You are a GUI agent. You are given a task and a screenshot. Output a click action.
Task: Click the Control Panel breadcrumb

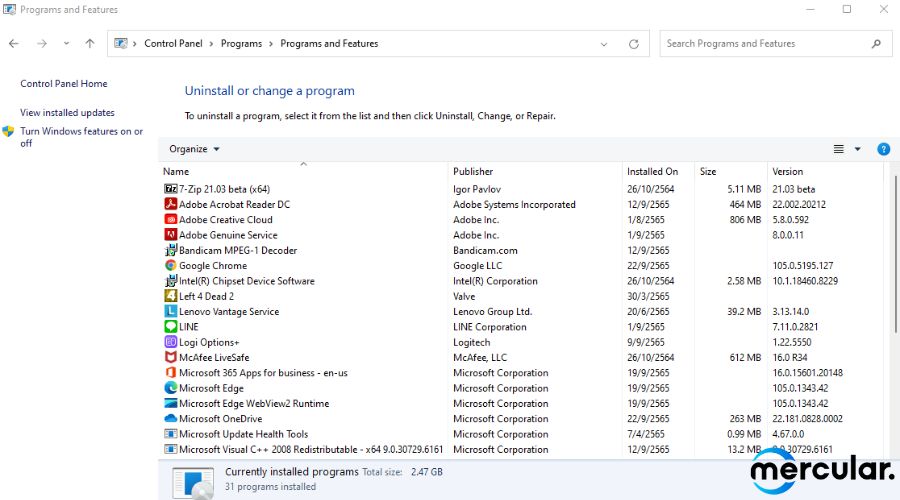173,44
